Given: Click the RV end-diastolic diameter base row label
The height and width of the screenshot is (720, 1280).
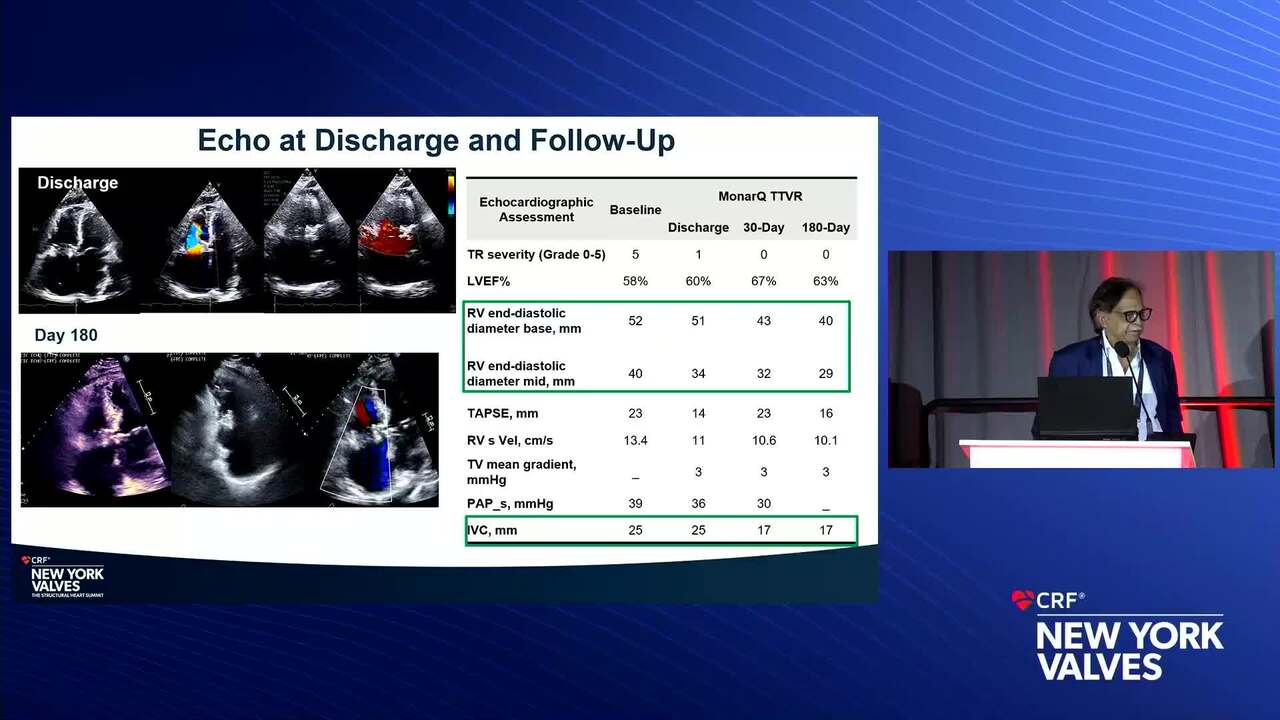Looking at the screenshot, I should [524, 321].
